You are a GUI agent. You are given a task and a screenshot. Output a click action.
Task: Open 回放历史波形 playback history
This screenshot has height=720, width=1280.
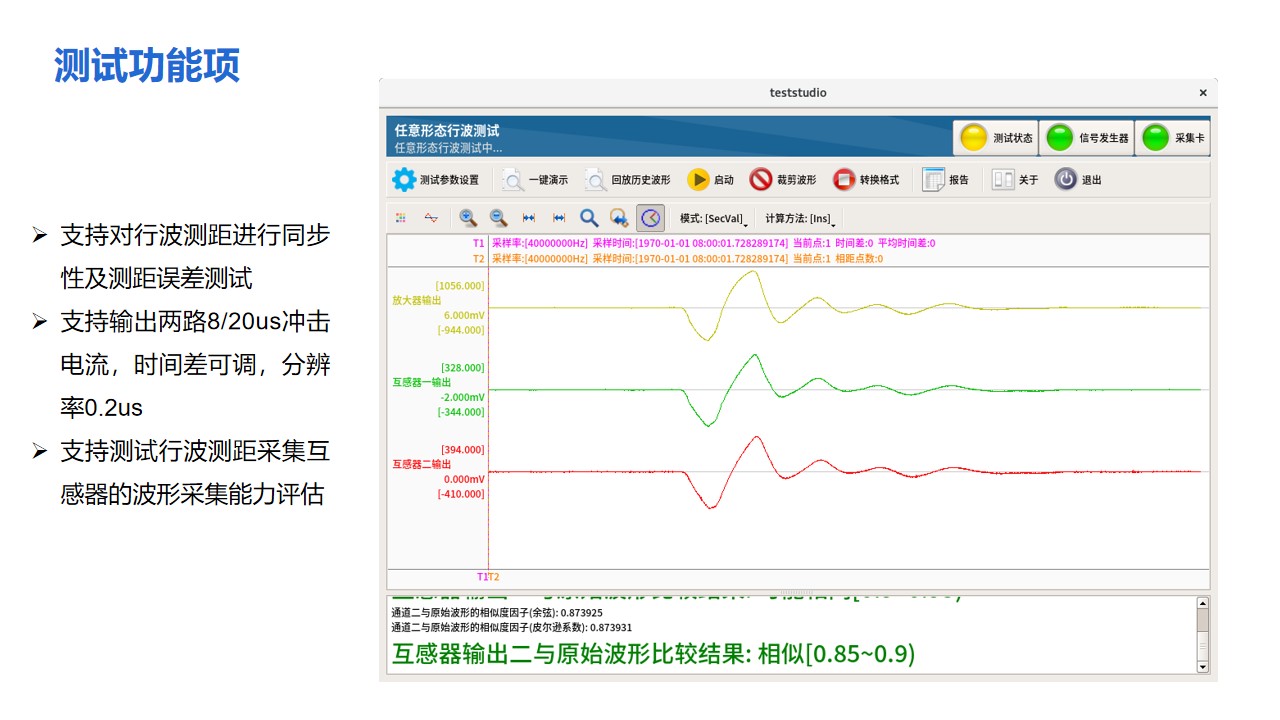point(596,180)
